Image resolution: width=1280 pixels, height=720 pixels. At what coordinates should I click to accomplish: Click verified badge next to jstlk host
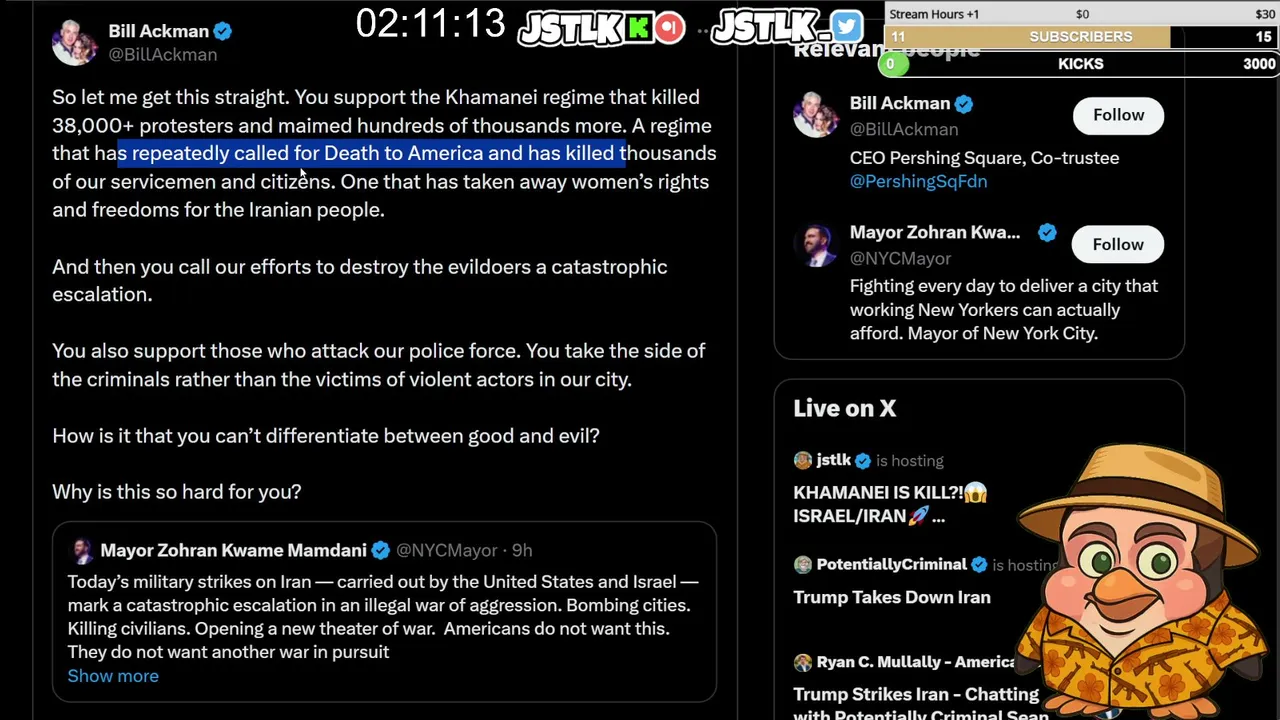(863, 461)
